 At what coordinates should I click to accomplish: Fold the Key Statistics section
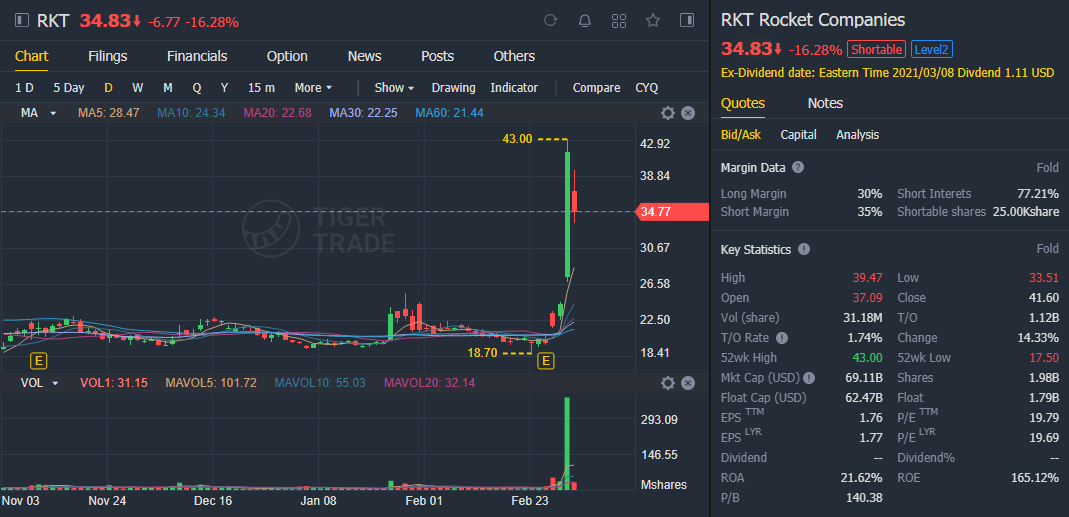coord(1048,249)
